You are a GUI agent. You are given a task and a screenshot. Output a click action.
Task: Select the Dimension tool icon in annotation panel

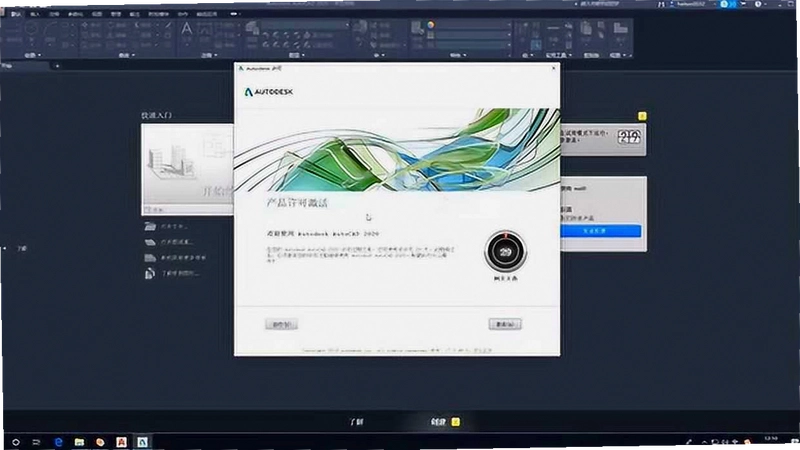[205, 29]
